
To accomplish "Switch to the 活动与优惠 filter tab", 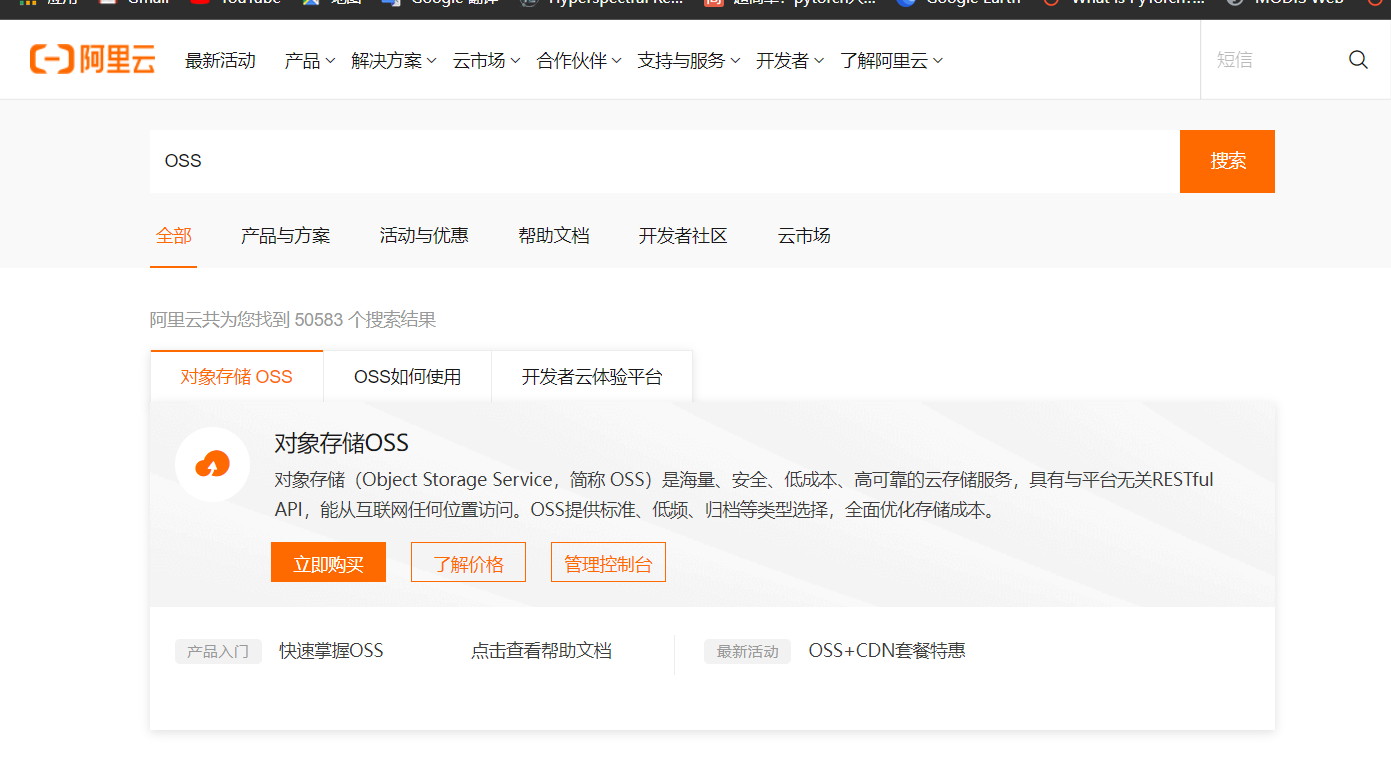I will [424, 236].
